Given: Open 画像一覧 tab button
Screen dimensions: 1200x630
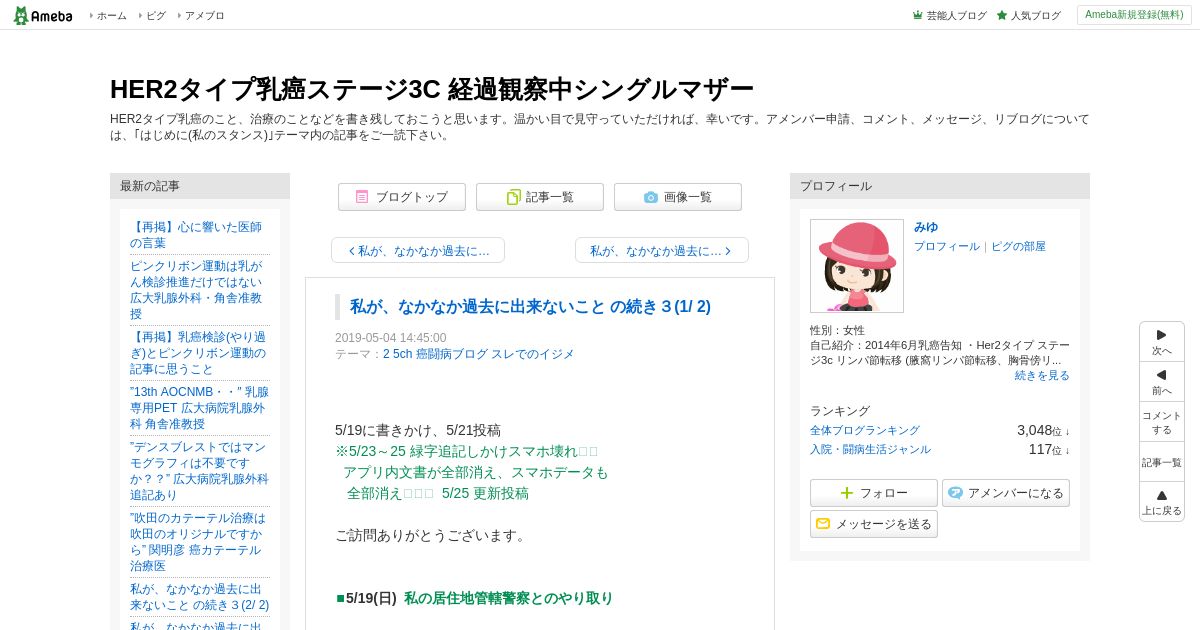Looking at the screenshot, I should pyautogui.click(x=678, y=197).
